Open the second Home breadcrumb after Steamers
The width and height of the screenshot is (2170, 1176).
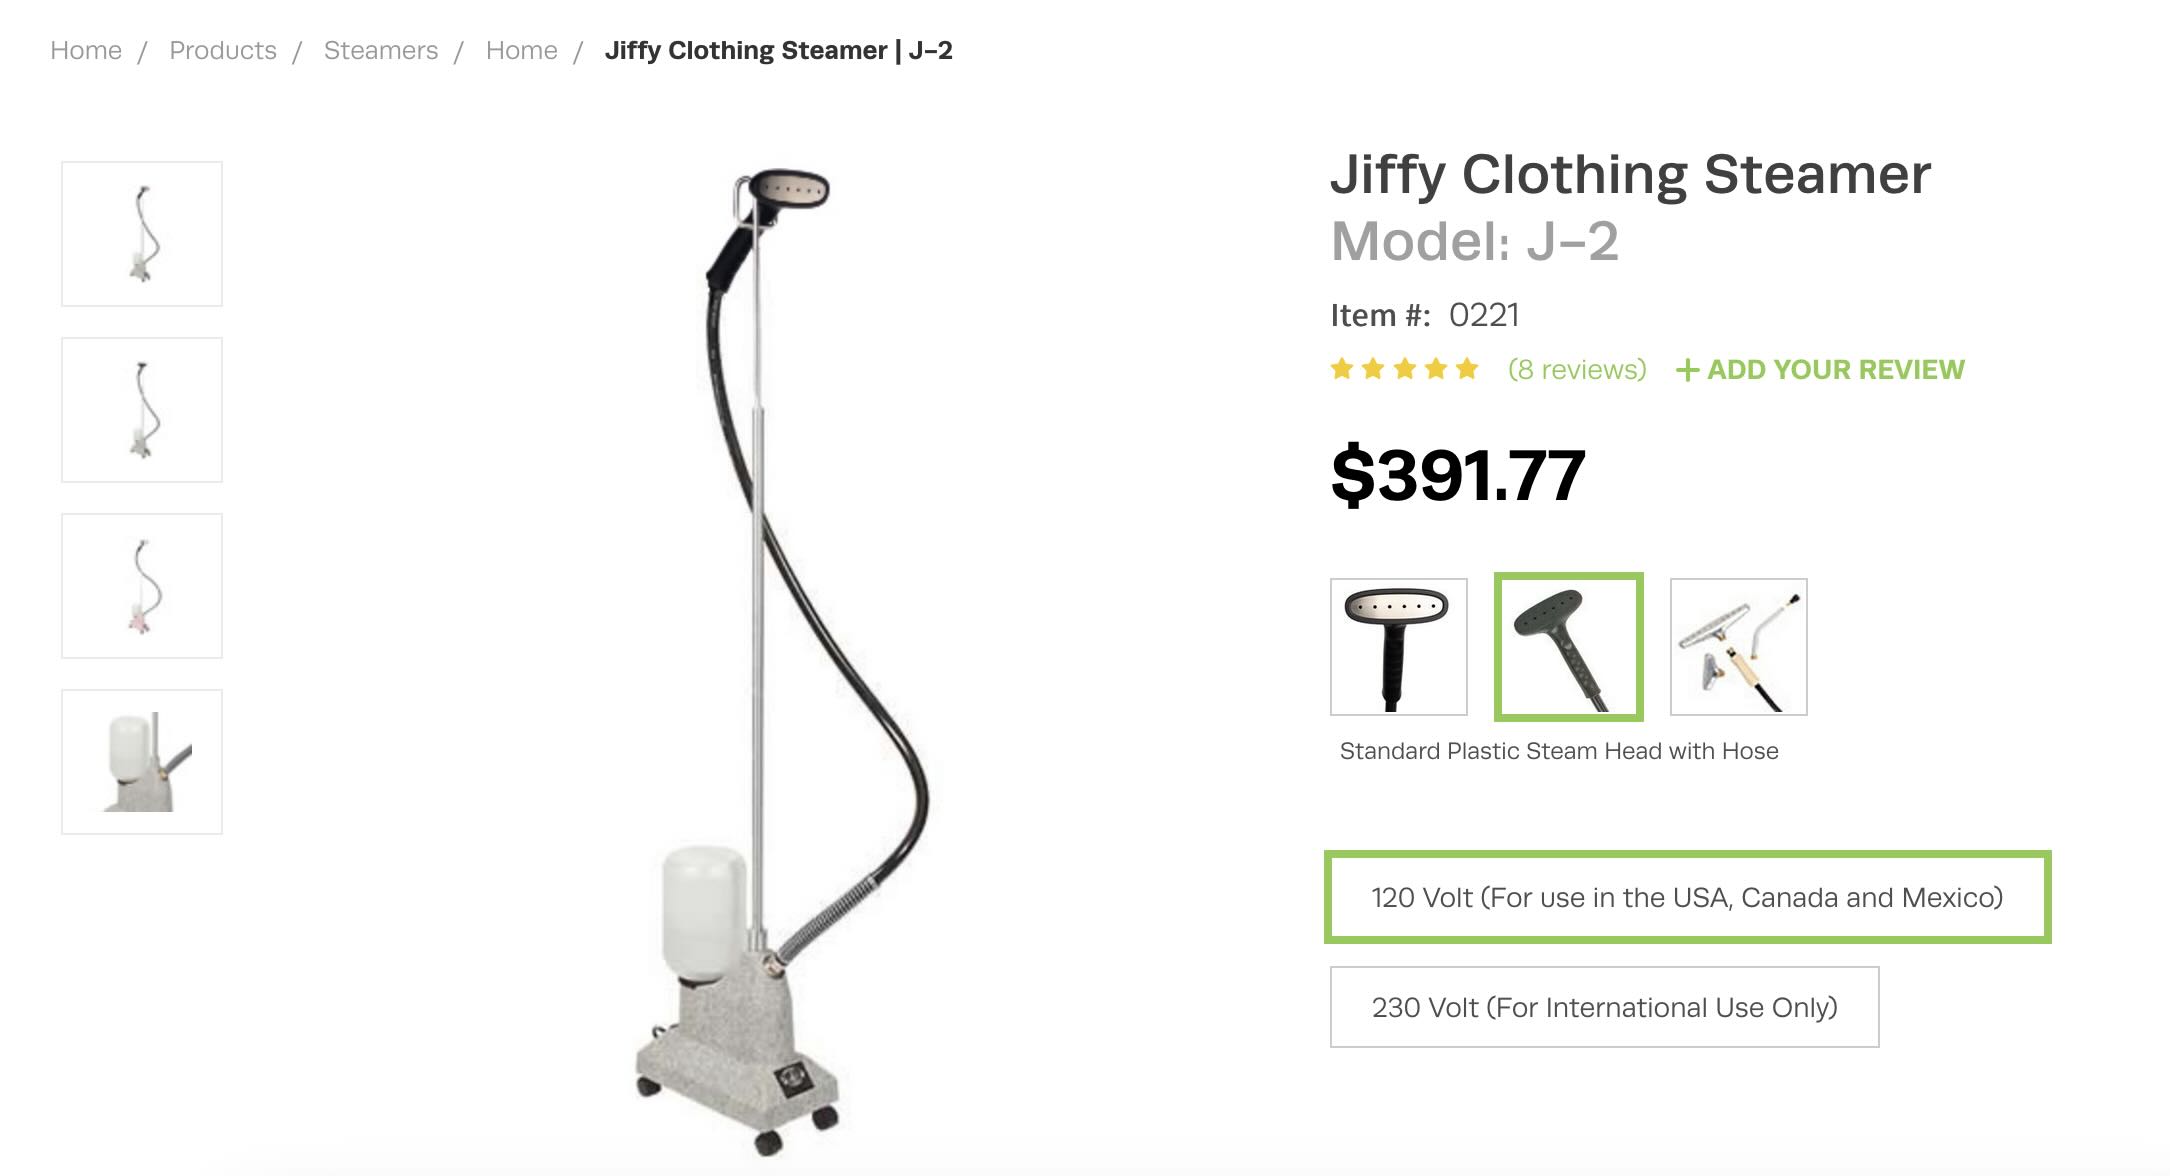[522, 50]
